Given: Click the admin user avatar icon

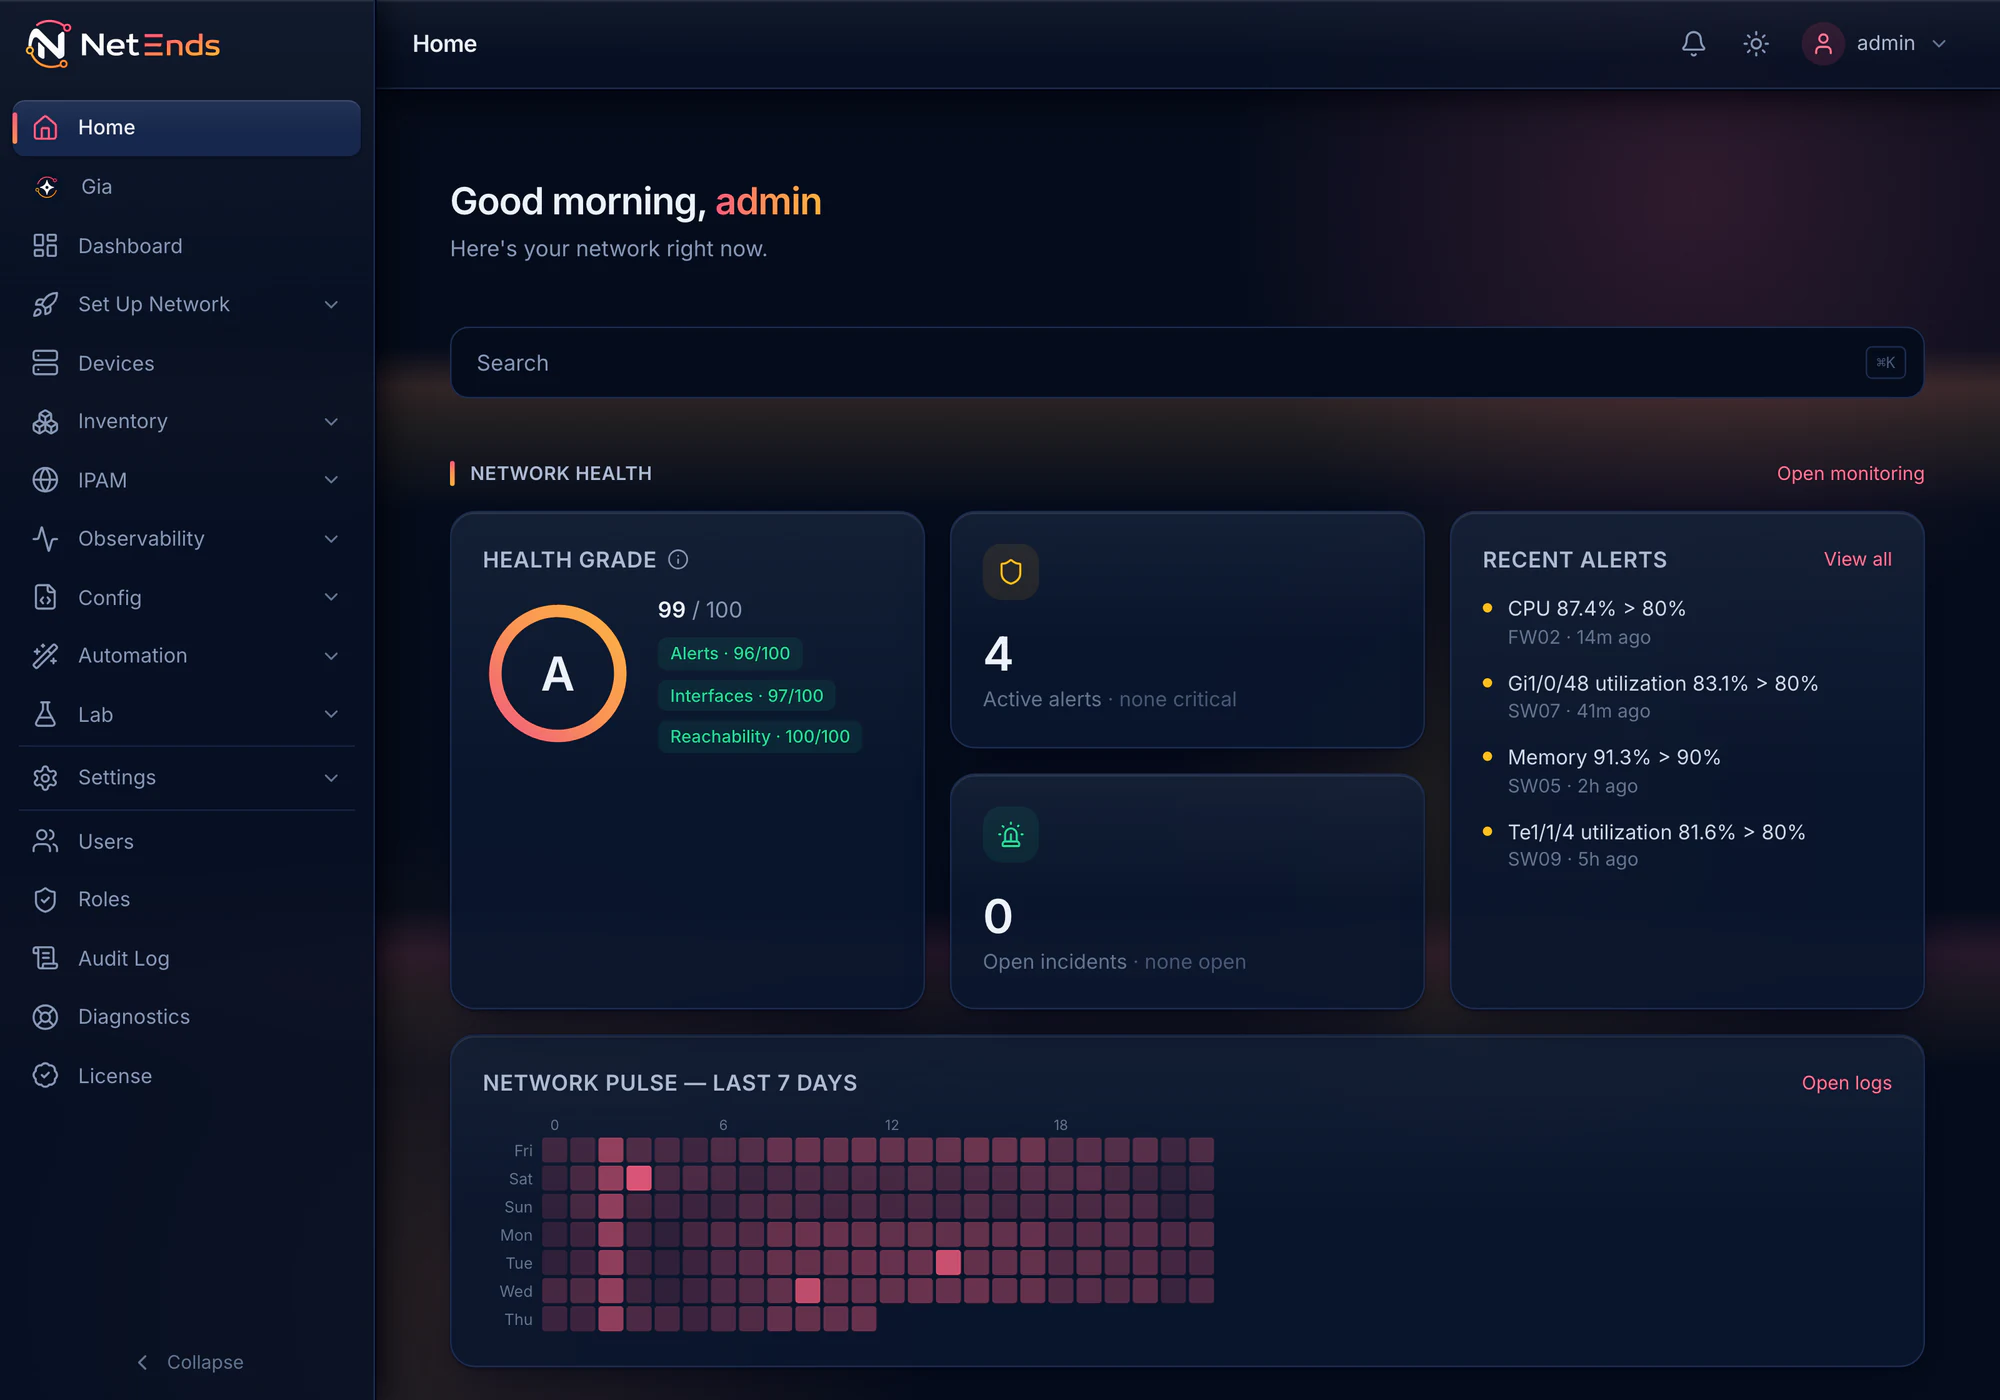Looking at the screenshot, I should coord(1823,44).
